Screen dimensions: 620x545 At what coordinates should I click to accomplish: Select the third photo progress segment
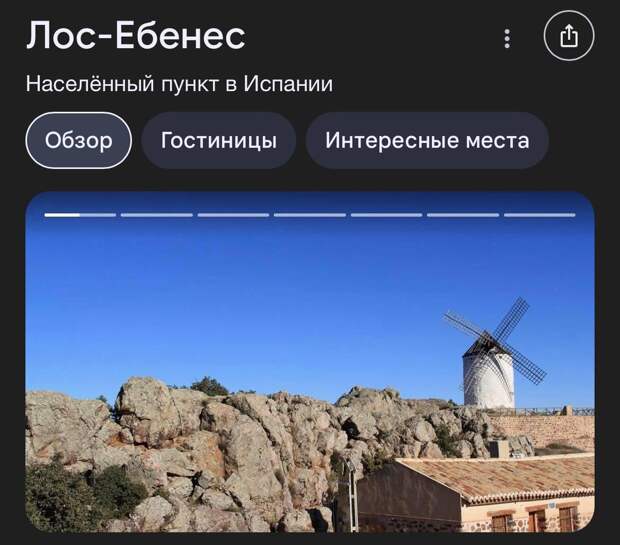tap(233, 215)
